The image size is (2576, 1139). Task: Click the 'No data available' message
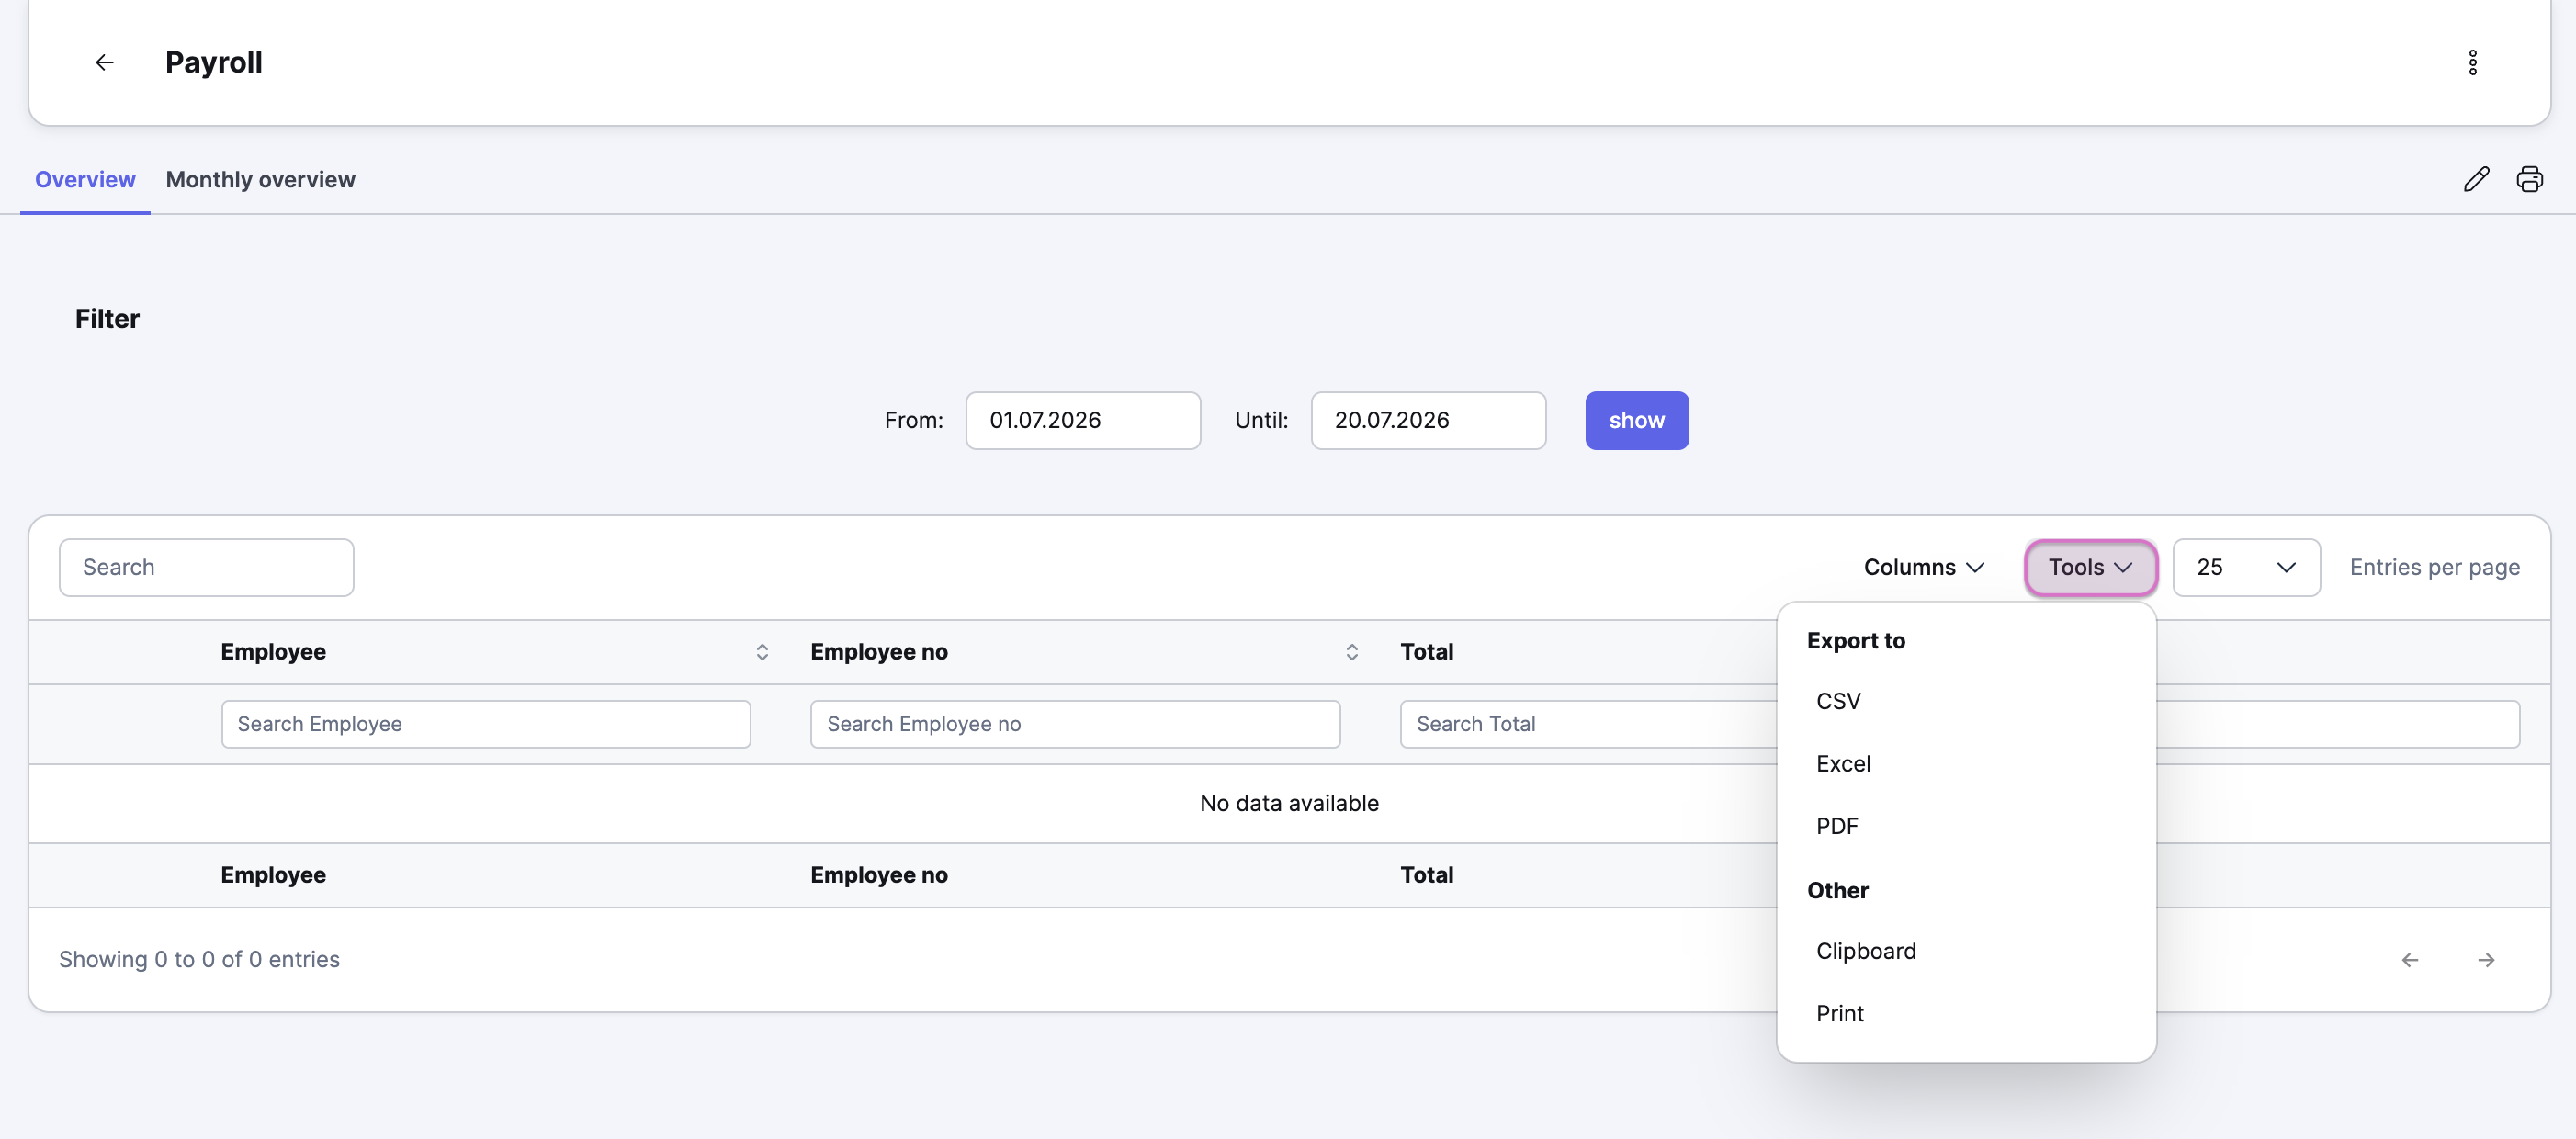tap(1288, 803)
